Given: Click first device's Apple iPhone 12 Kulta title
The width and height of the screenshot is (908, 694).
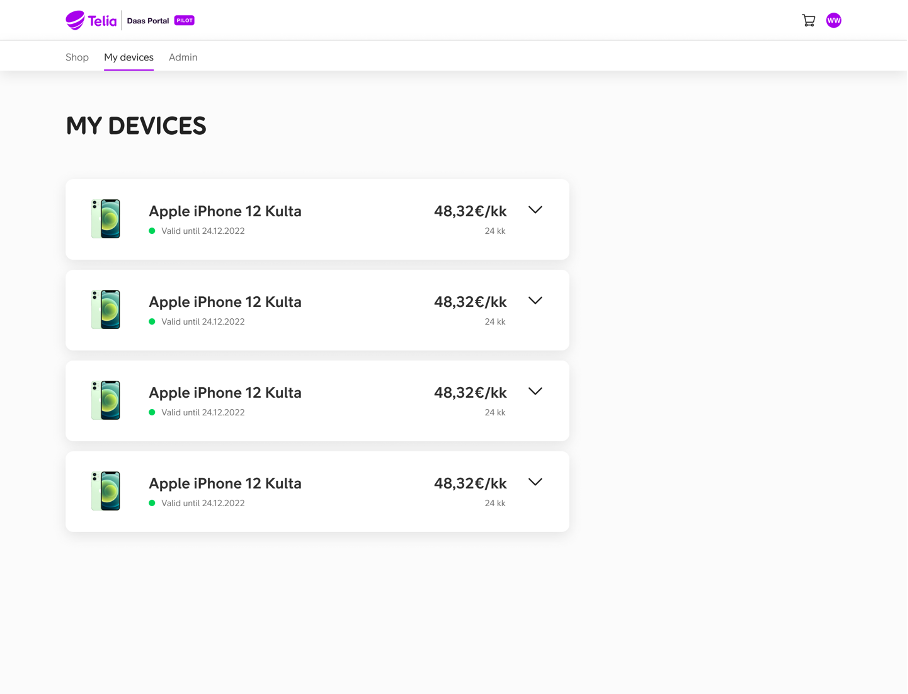Looking at the screenshot, I should (225, 211).
